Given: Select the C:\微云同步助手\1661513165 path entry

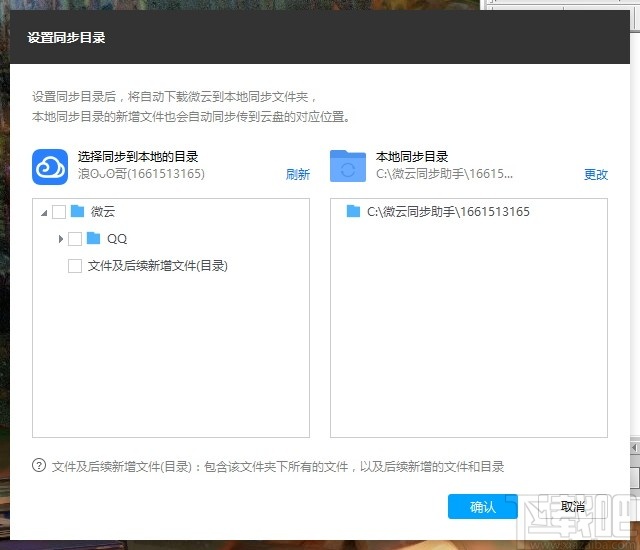Looking at the screenshot, I should [448, 212].
